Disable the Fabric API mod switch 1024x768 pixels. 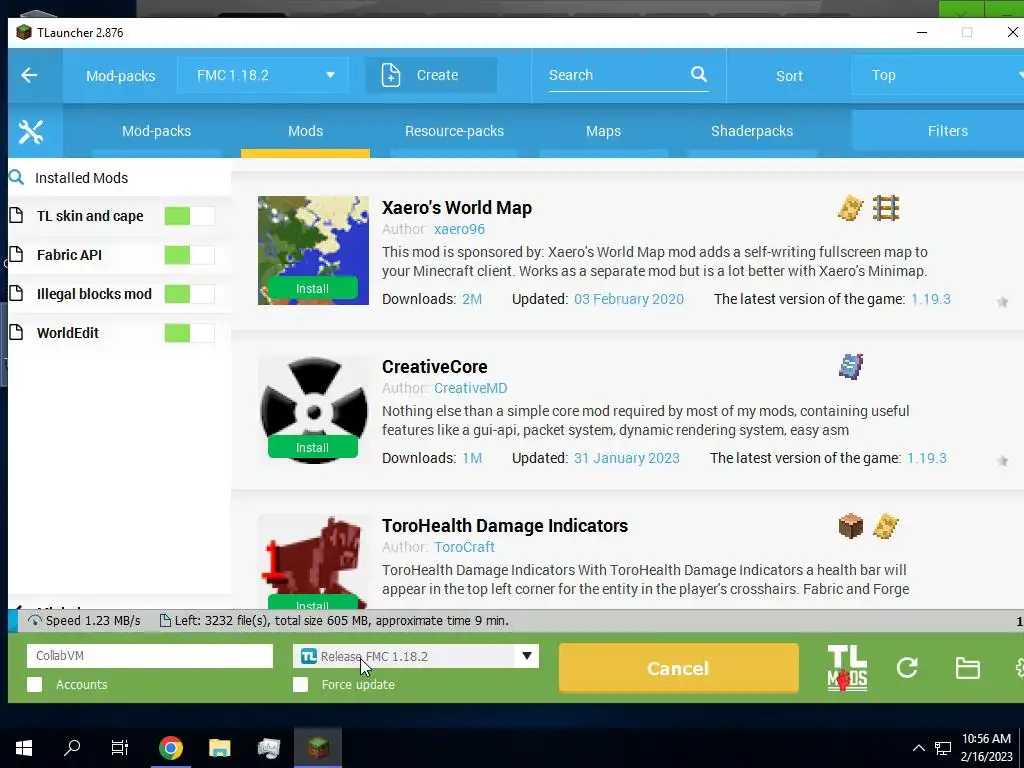pos(189,255)
